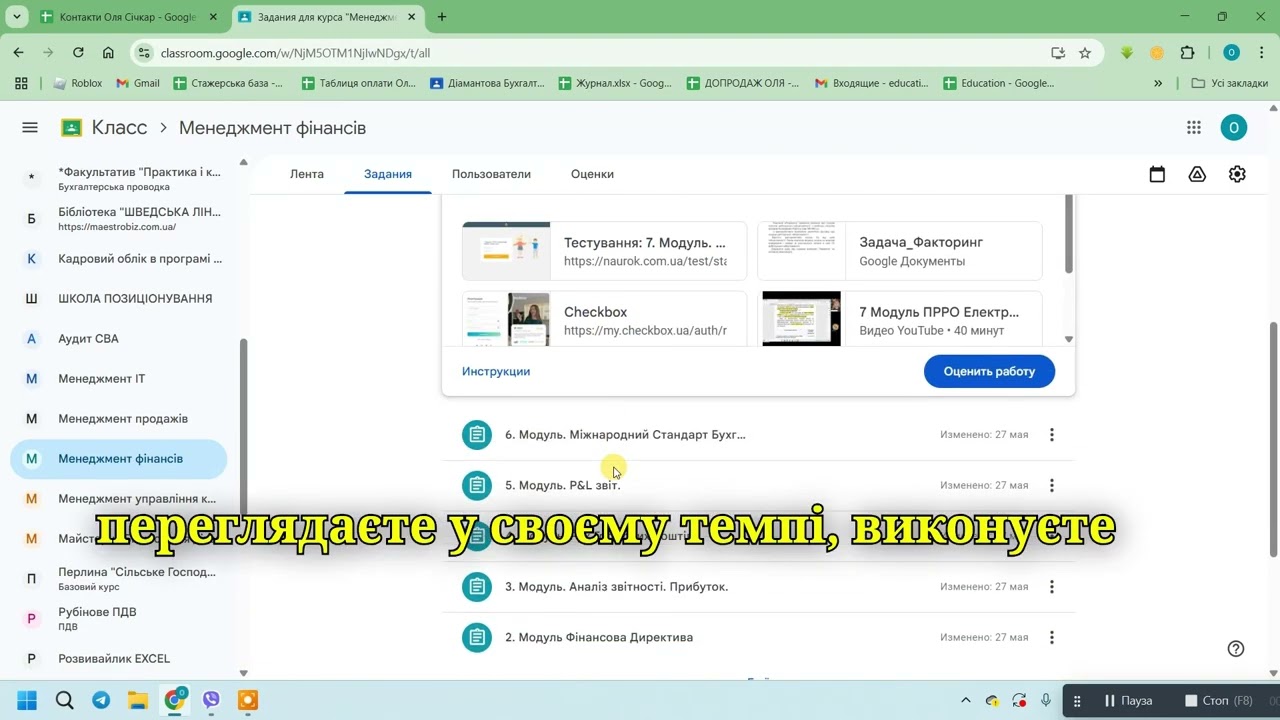Open more options for 6. Модуль assignment
This screenshot has width=1280, height=720.
(1051, 435)
